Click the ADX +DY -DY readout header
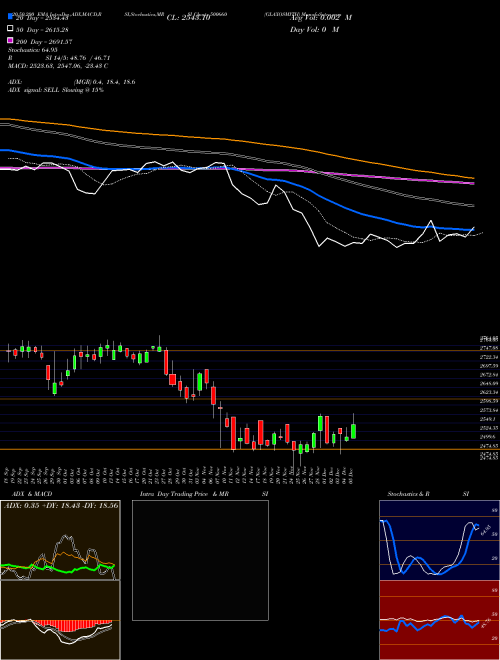Screen dimensions: 500x660 click(61, 505)
